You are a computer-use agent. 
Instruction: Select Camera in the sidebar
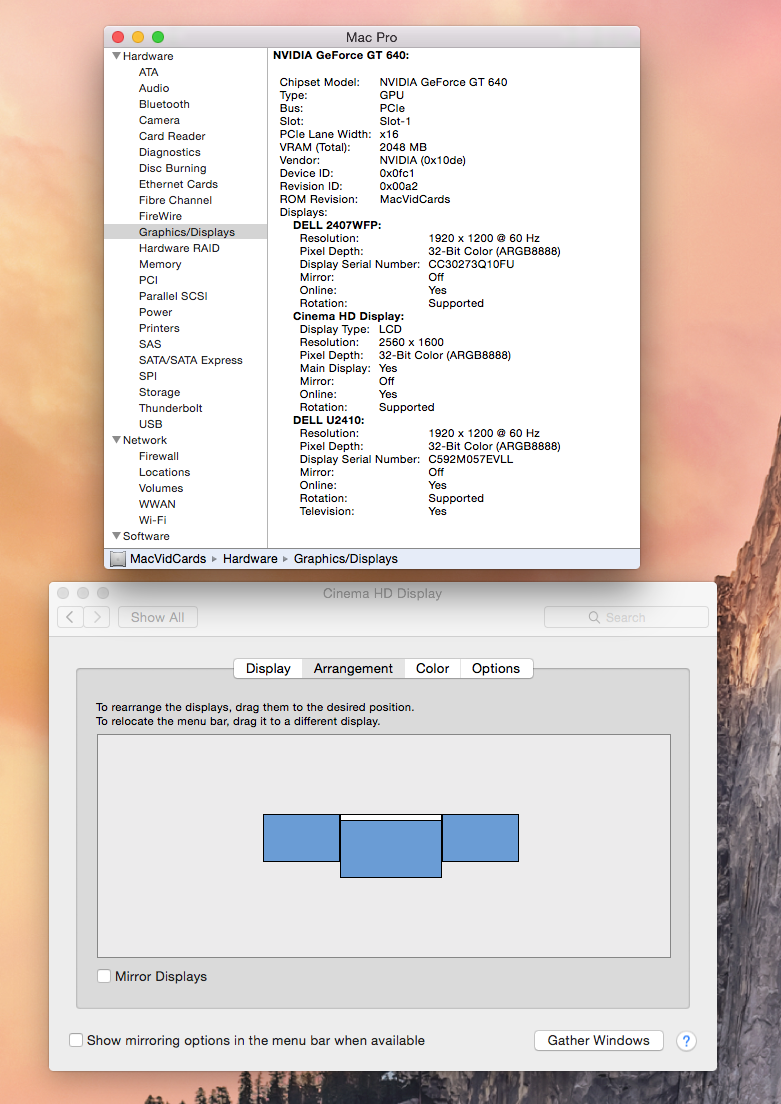click(x=159, y=120)
